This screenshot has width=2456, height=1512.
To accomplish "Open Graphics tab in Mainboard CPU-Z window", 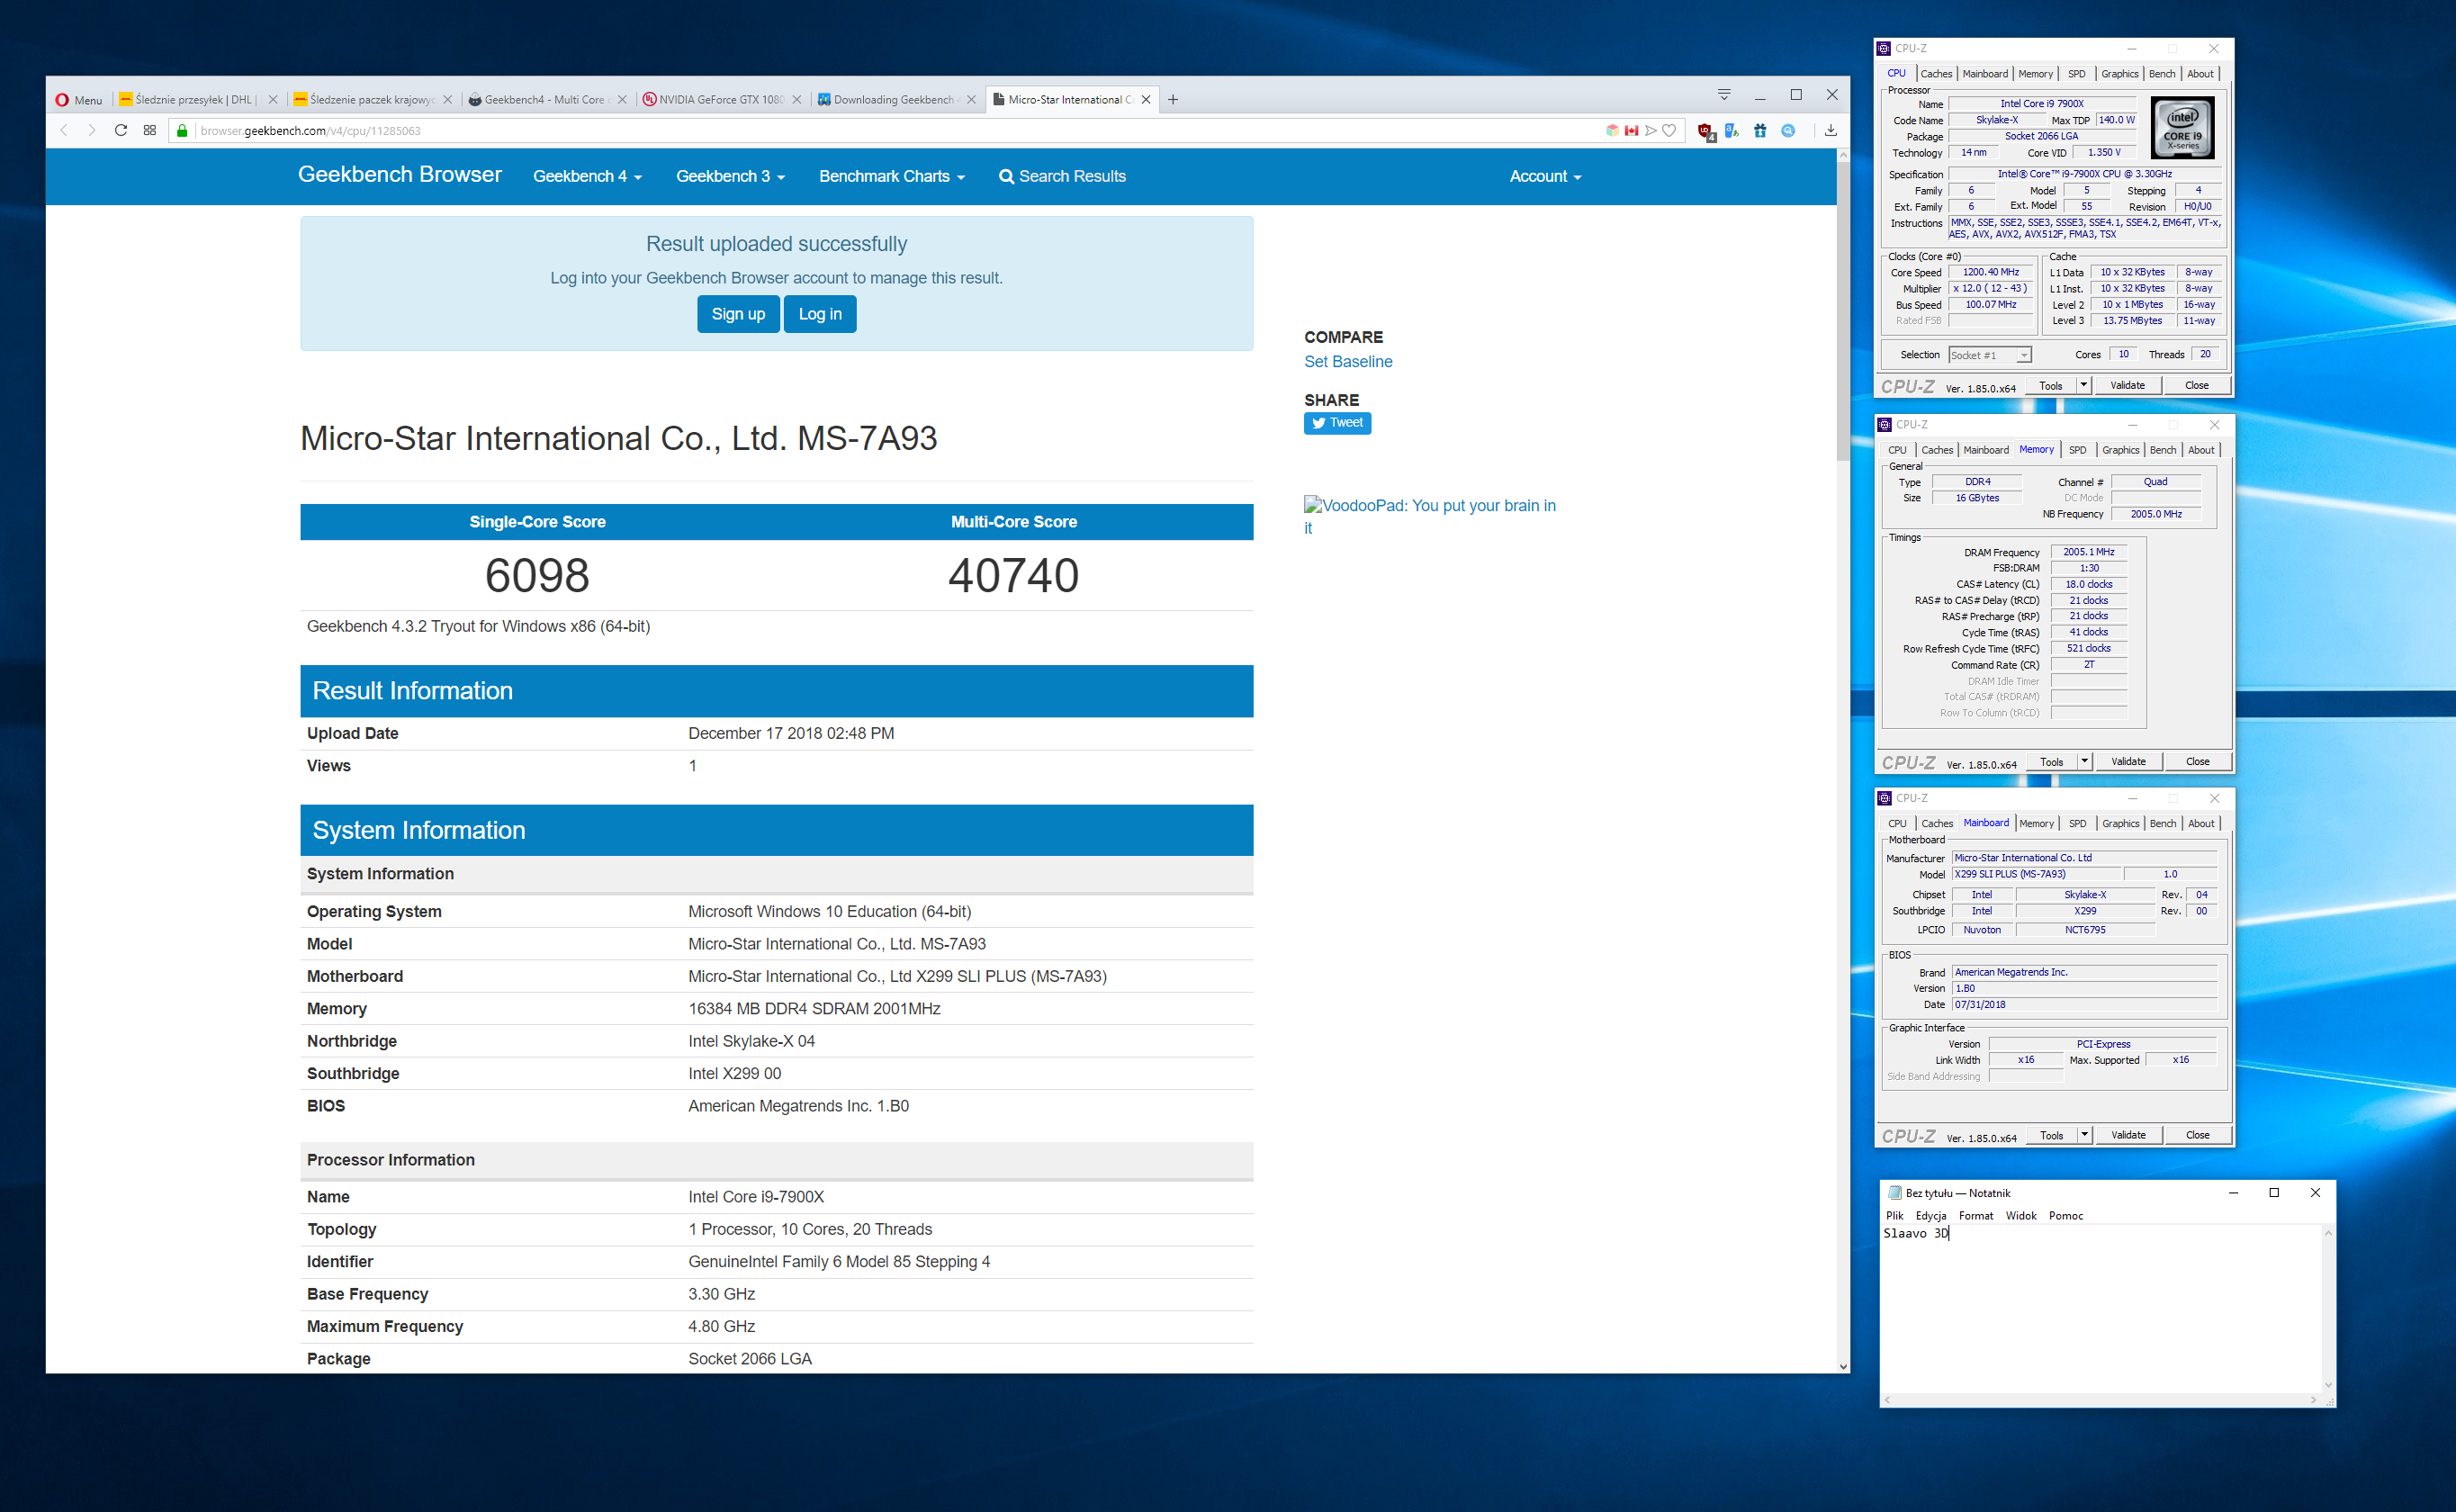I will point(2120,824).
